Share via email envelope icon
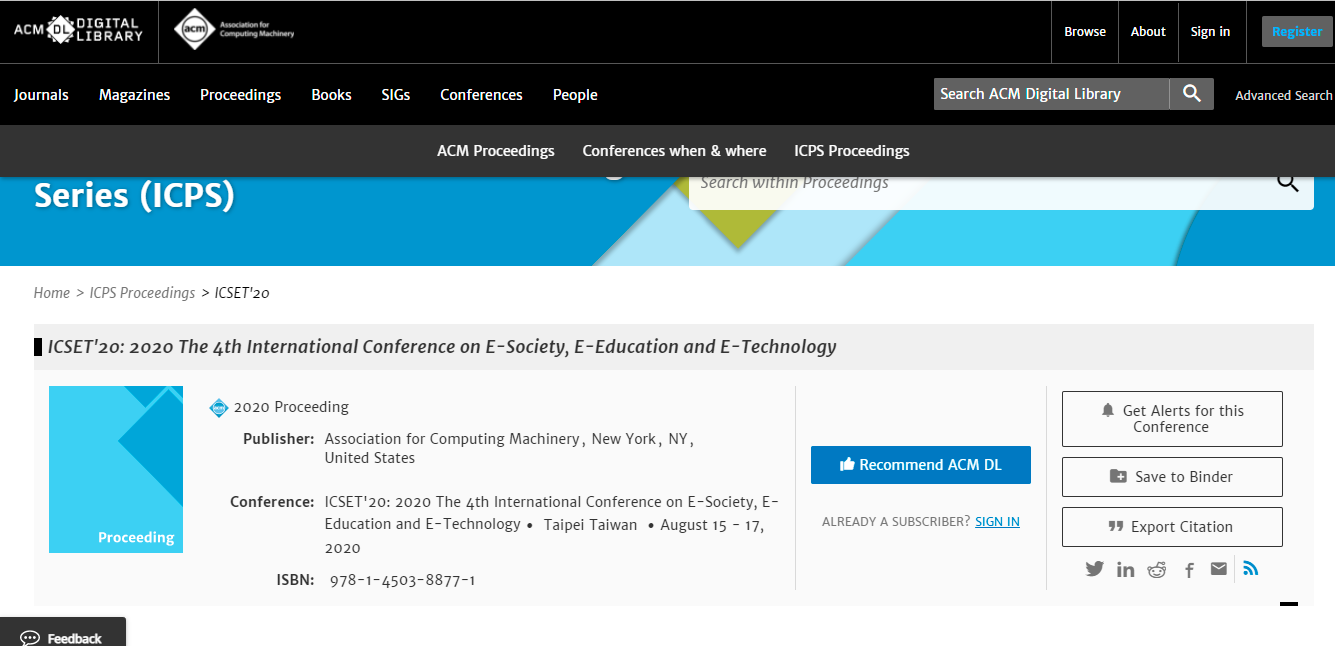Viewport: 1335px width, 646px height. [x=1218, y=569]
